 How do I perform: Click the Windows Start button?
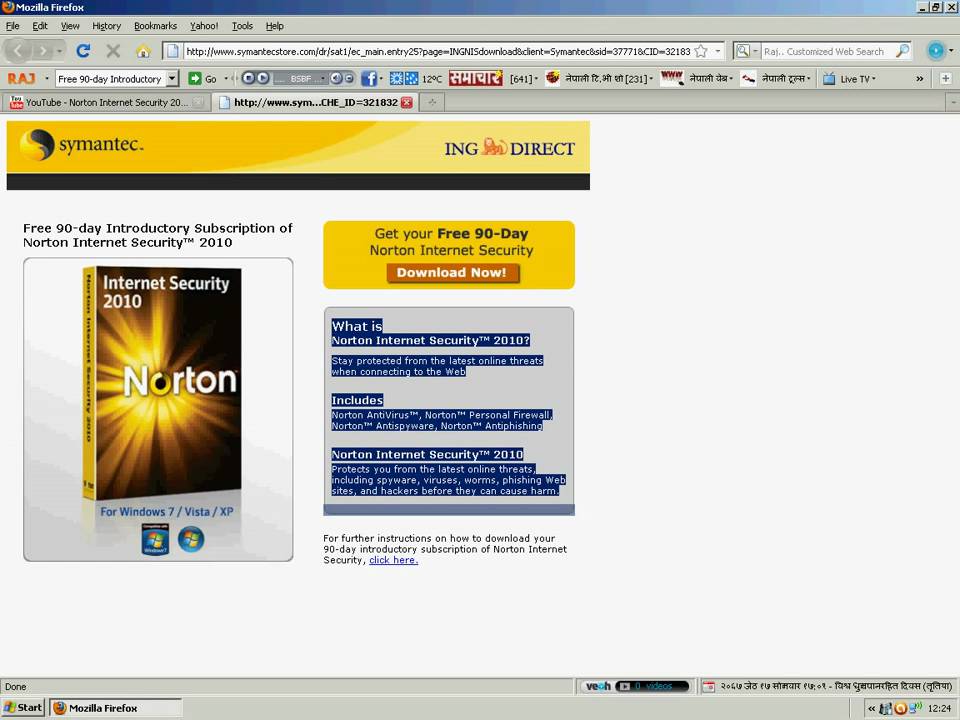coord(23,708)
